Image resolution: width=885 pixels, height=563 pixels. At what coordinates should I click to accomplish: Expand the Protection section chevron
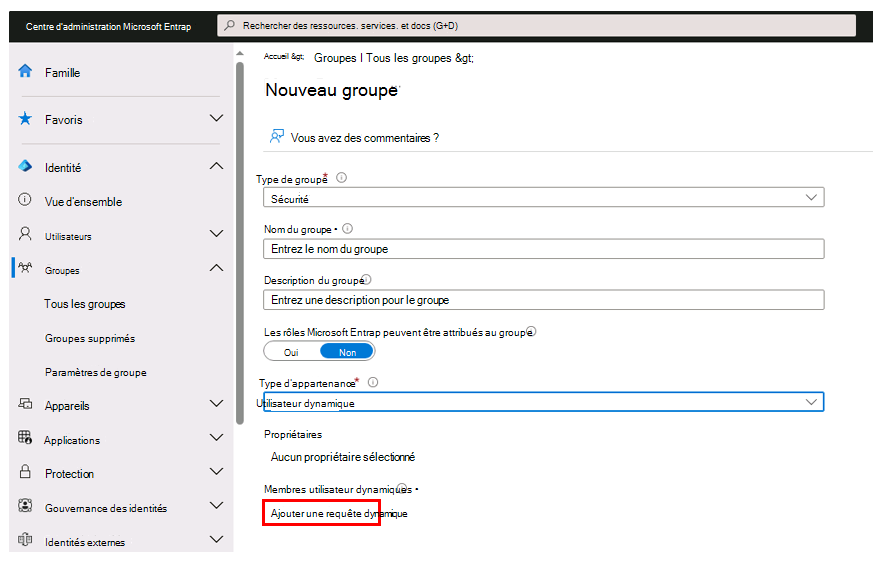(216, 472)
